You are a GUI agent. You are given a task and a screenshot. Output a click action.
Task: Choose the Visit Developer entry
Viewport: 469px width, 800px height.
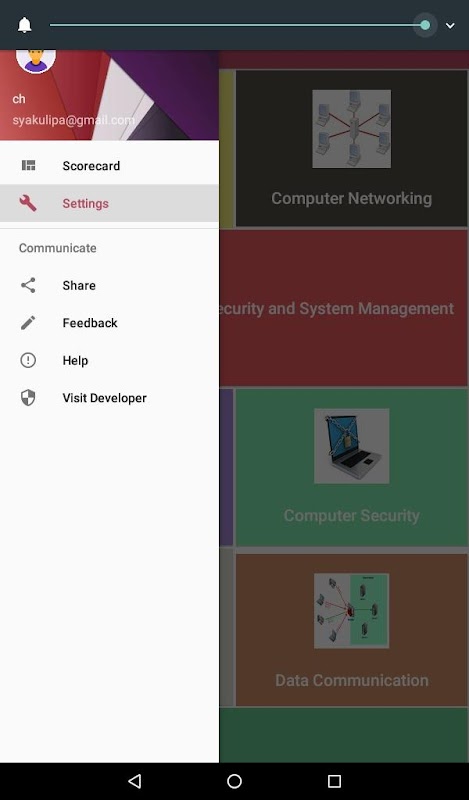click(x=109, y=398)
